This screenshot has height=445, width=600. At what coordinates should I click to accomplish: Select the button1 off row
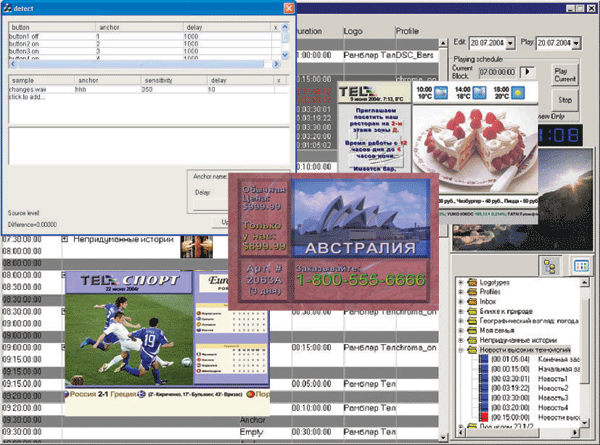[x=145, y=36]
